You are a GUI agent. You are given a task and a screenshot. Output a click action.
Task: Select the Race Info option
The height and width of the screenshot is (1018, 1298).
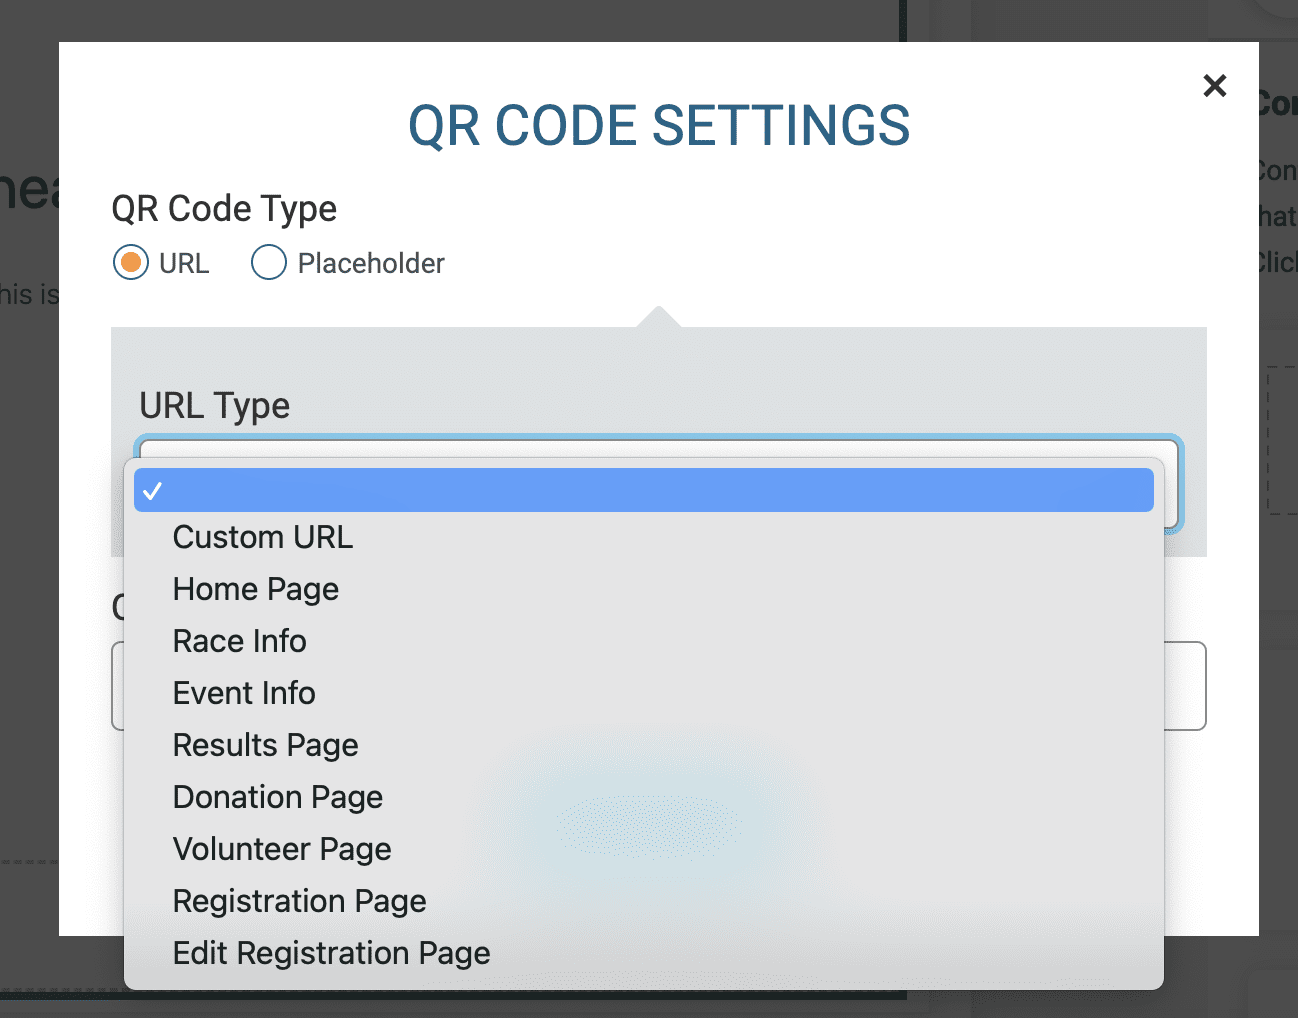[239, 641]
